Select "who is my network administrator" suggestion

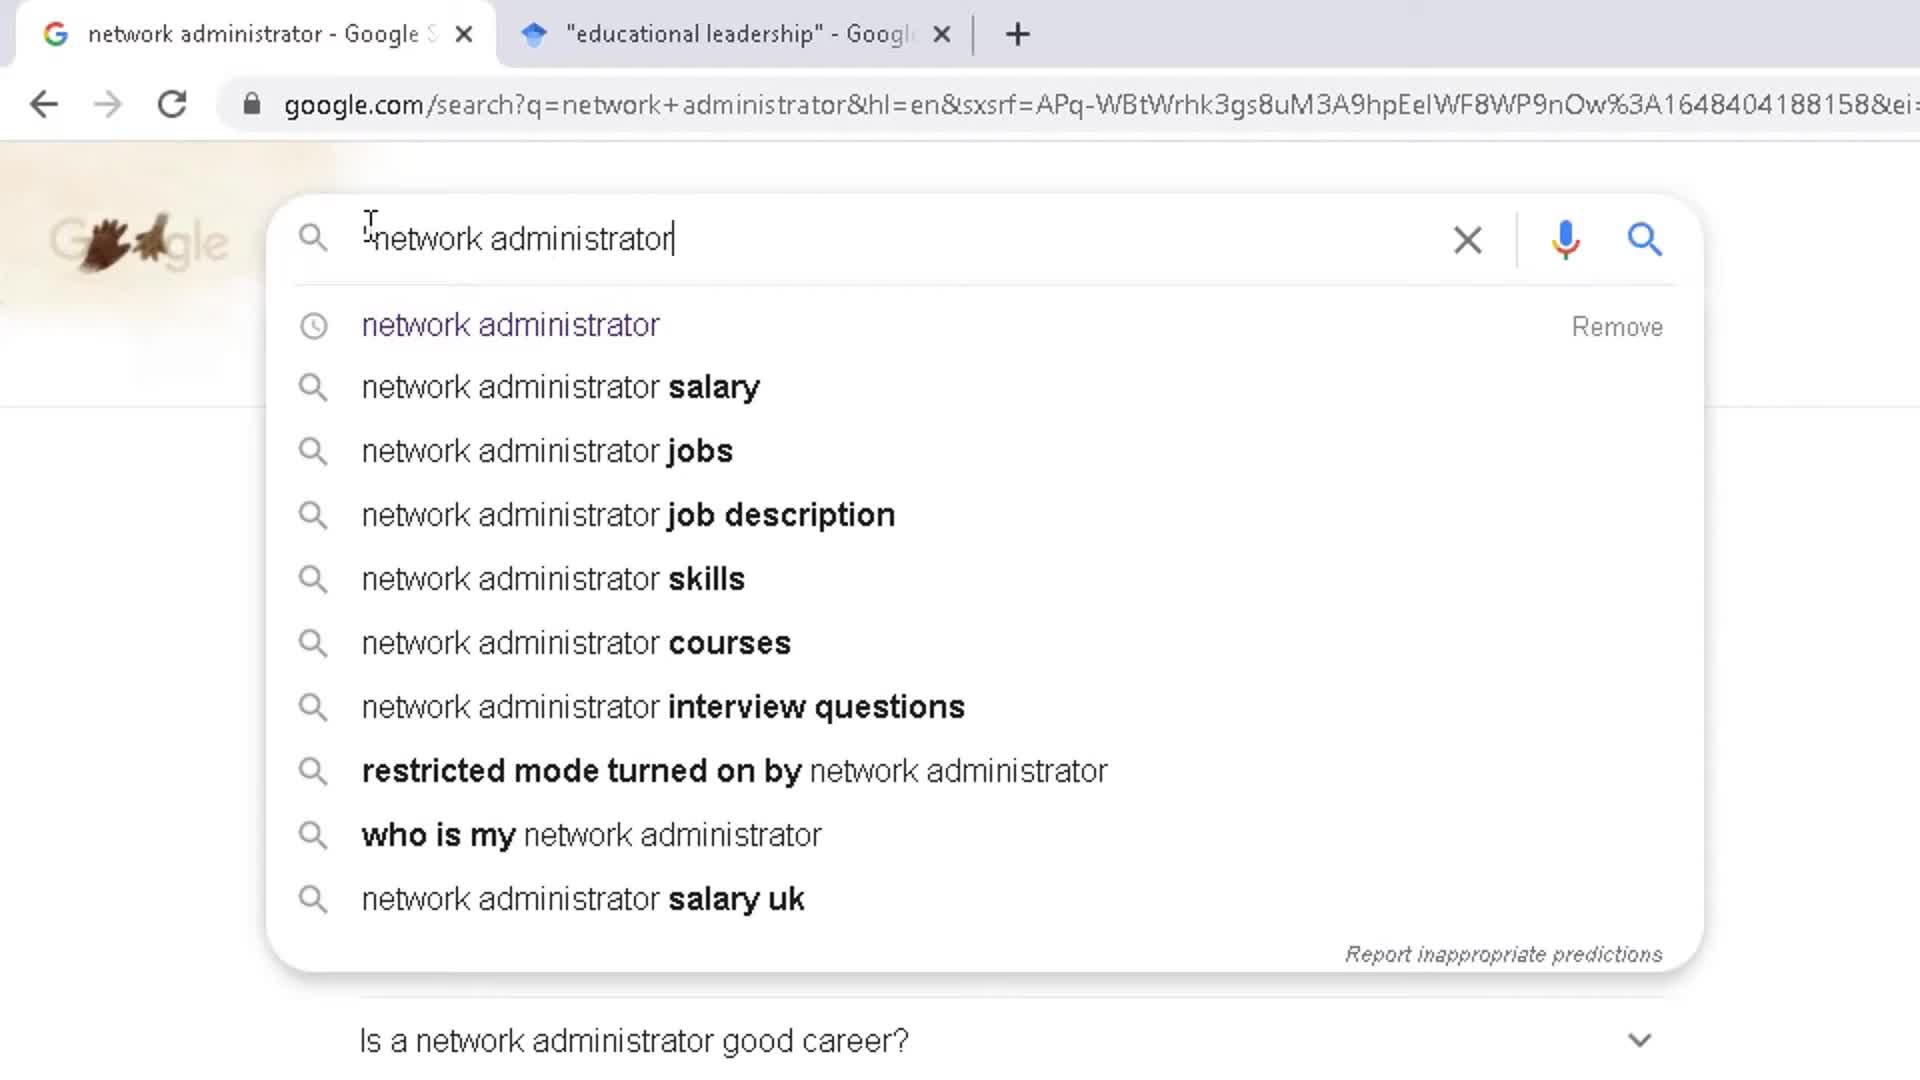[591, 835]
